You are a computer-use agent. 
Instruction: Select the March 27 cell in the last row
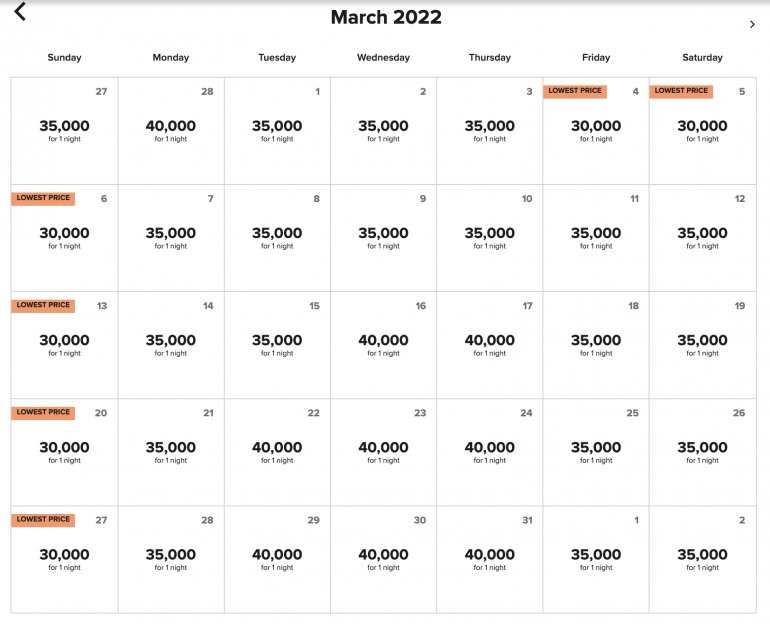pos(64,559)
